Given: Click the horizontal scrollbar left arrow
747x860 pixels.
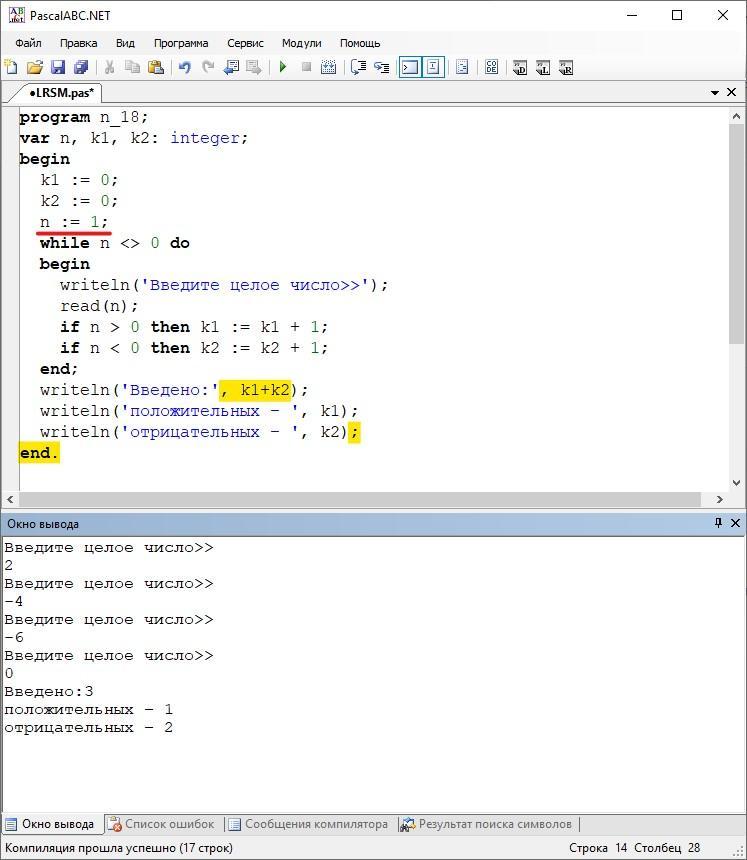Looking at the screenshot, I should 10,499.
